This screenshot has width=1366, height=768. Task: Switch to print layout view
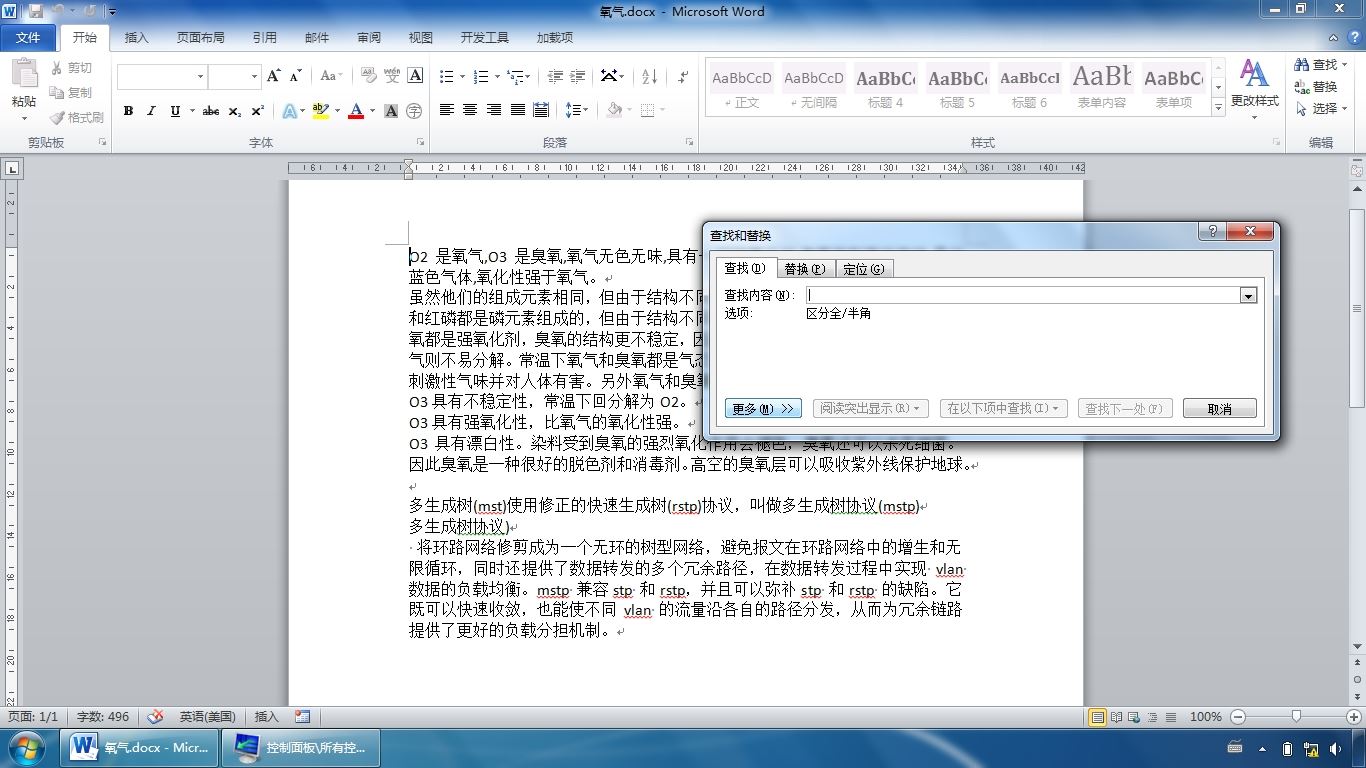click(1098, 717)
